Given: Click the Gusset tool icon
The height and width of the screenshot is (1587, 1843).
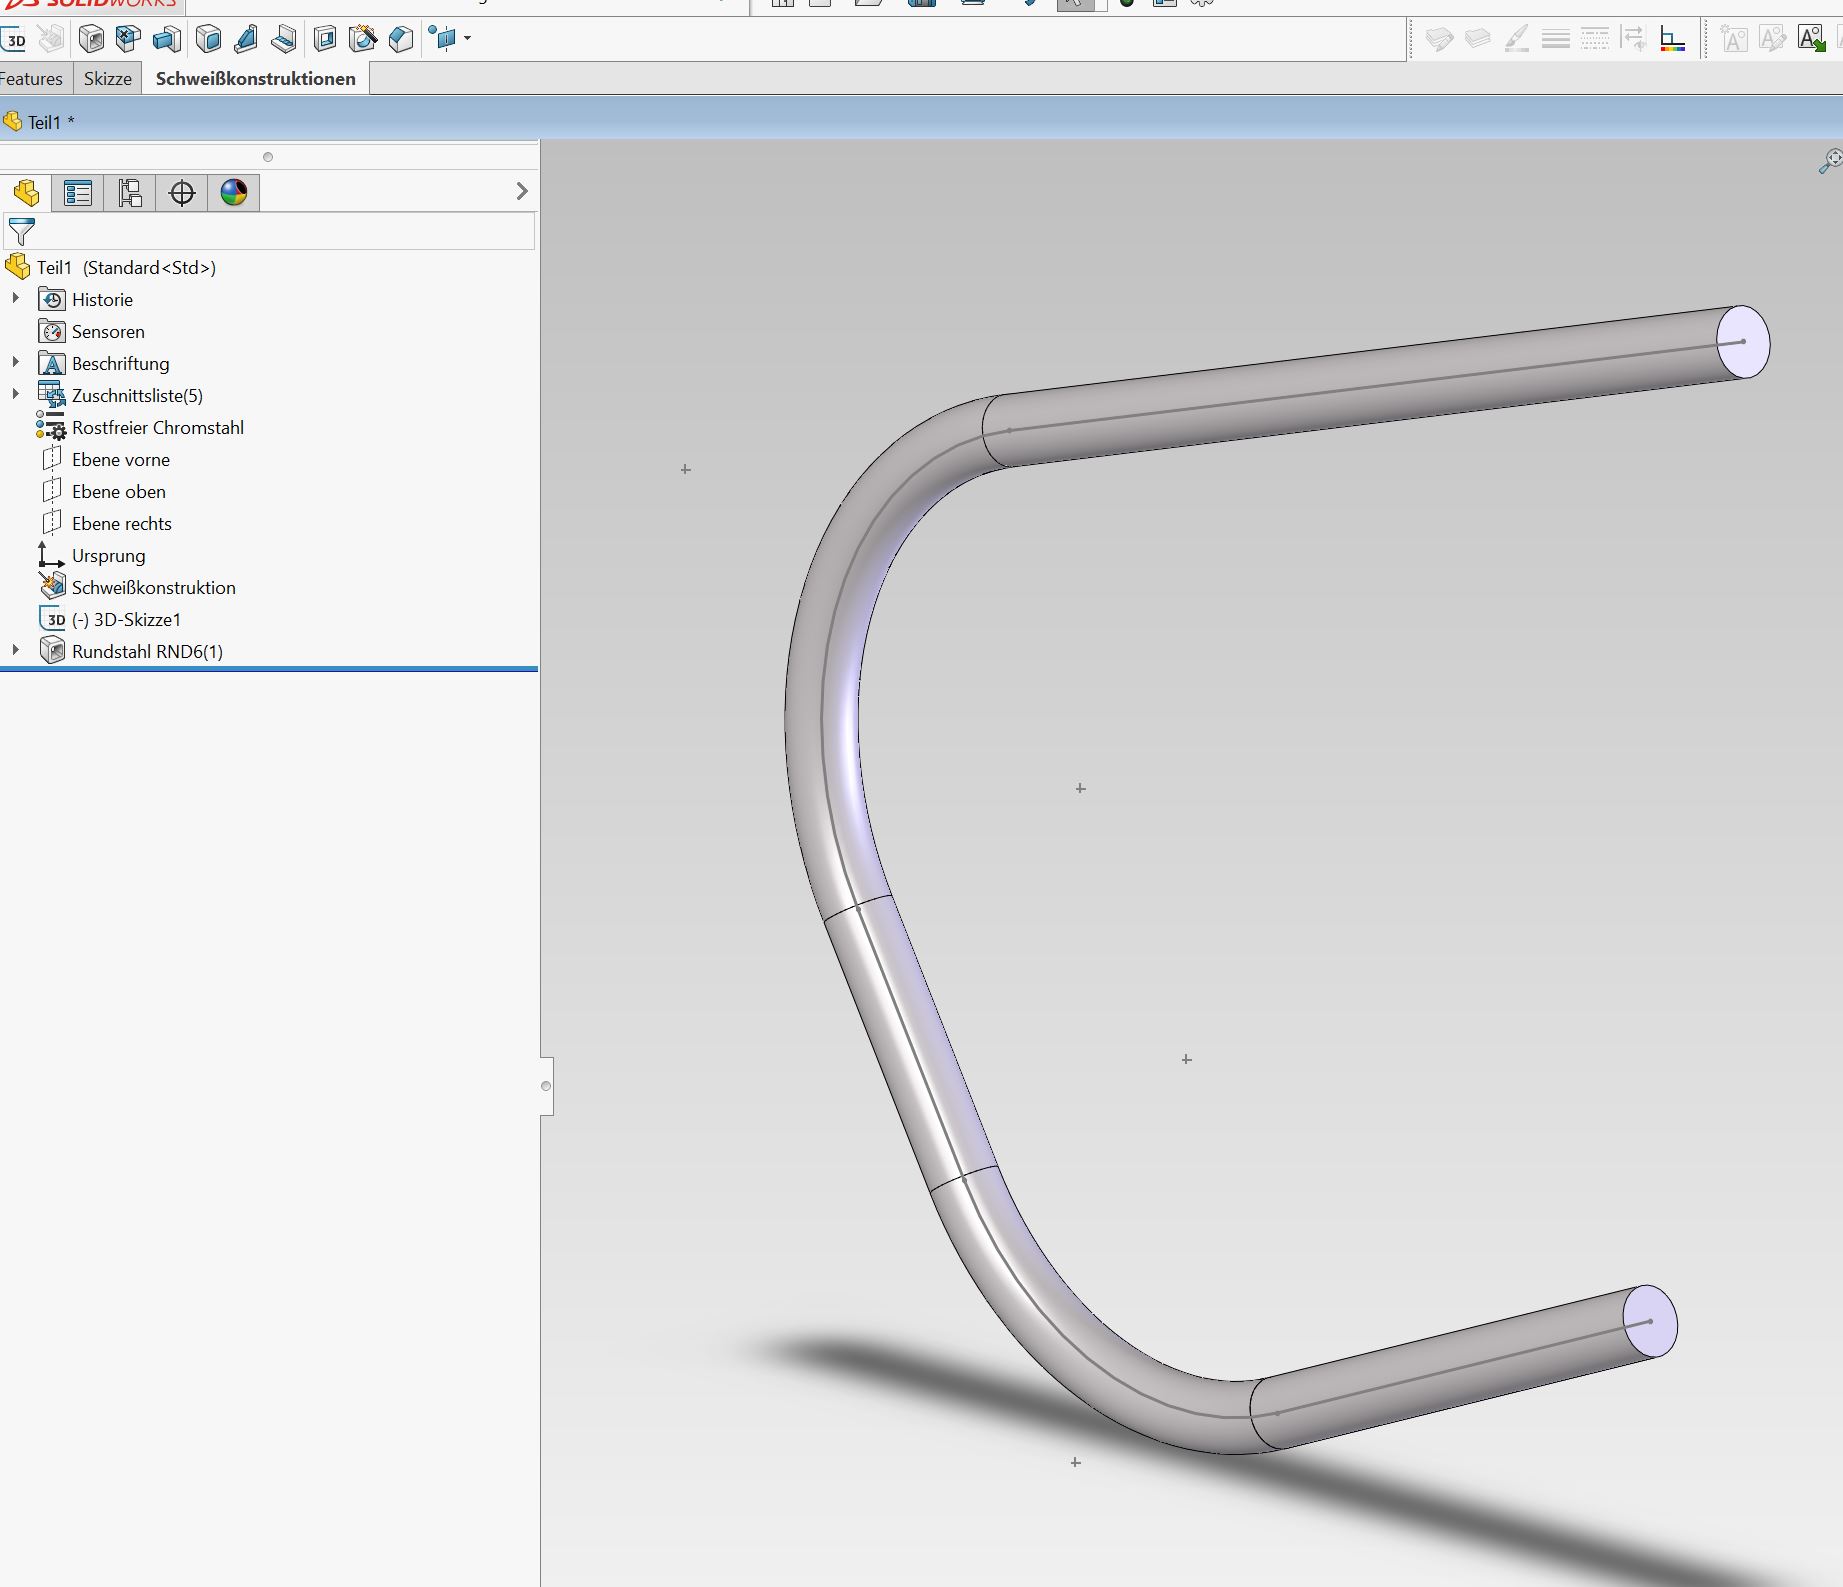Looking at the screenshot, I should point(246,40).
